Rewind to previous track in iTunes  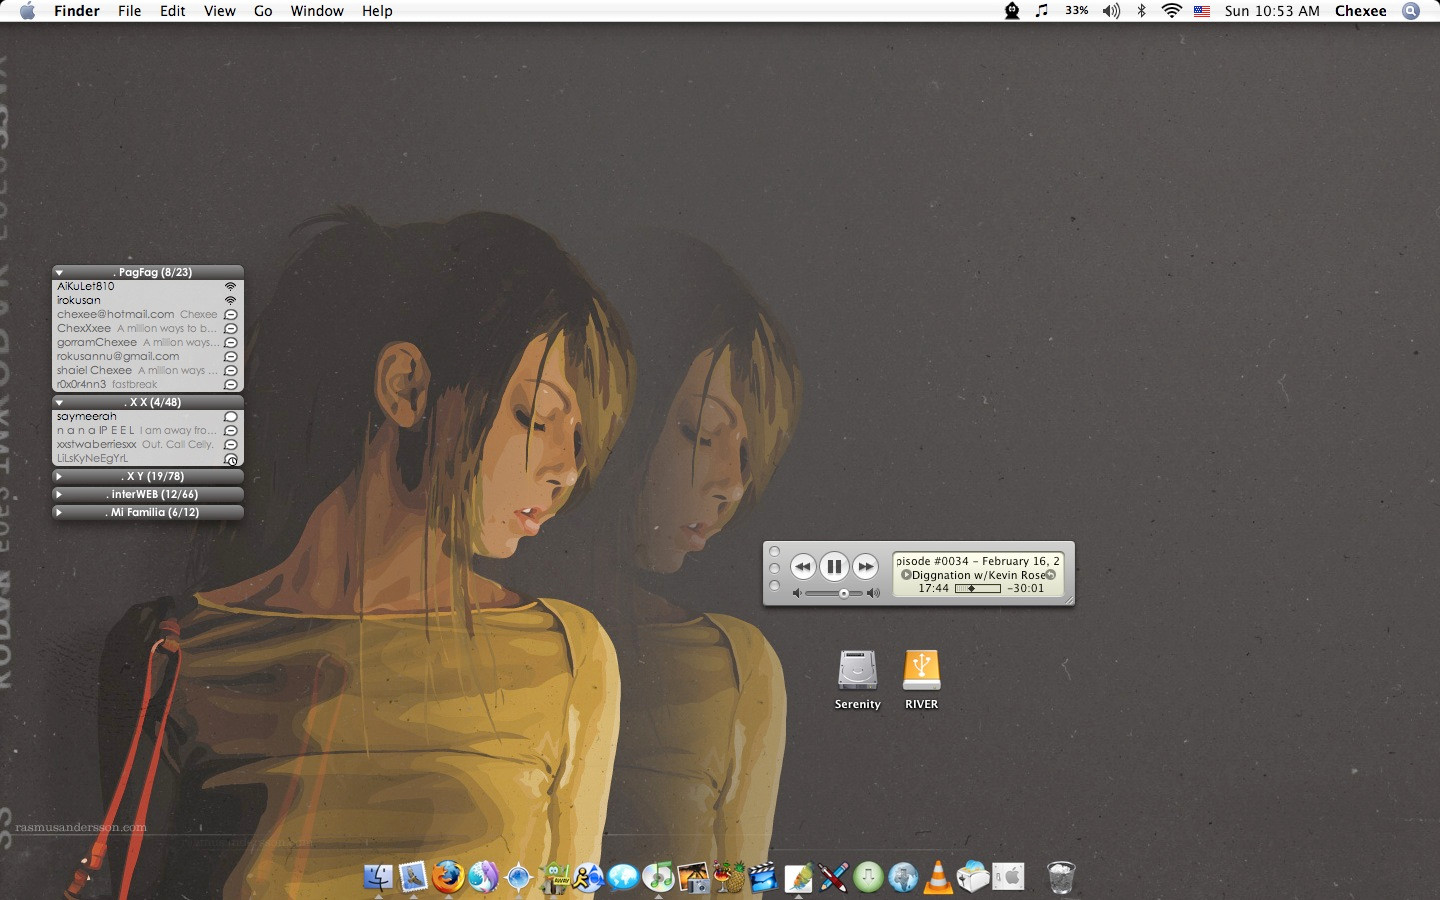(802, 567)
